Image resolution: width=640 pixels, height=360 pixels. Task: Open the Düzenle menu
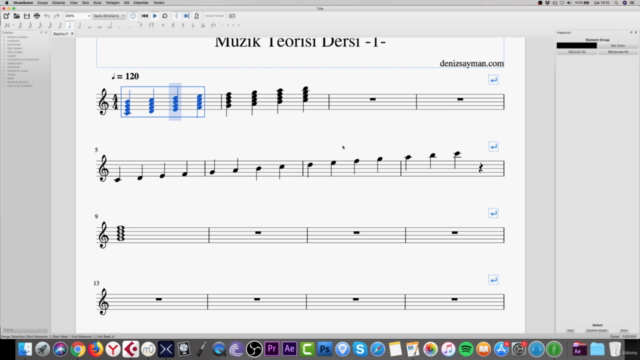pyautogui.click(x=59, y=2)
